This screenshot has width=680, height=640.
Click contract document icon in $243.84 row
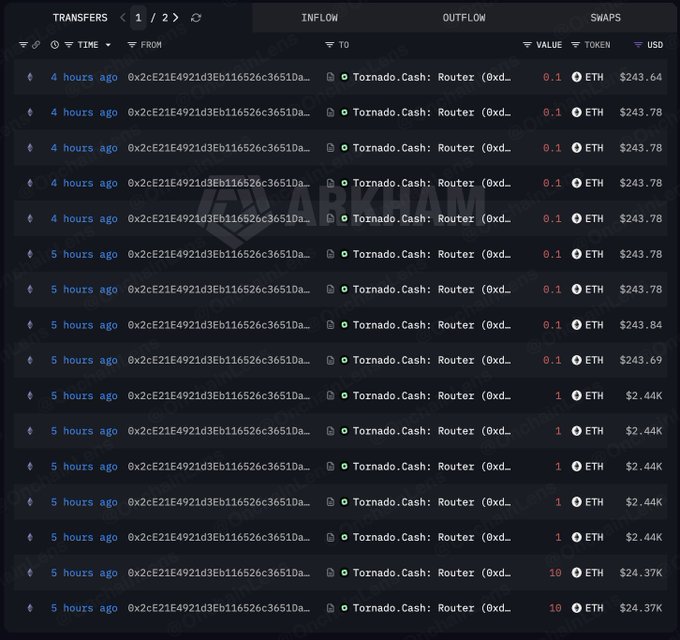click(330, 325)
